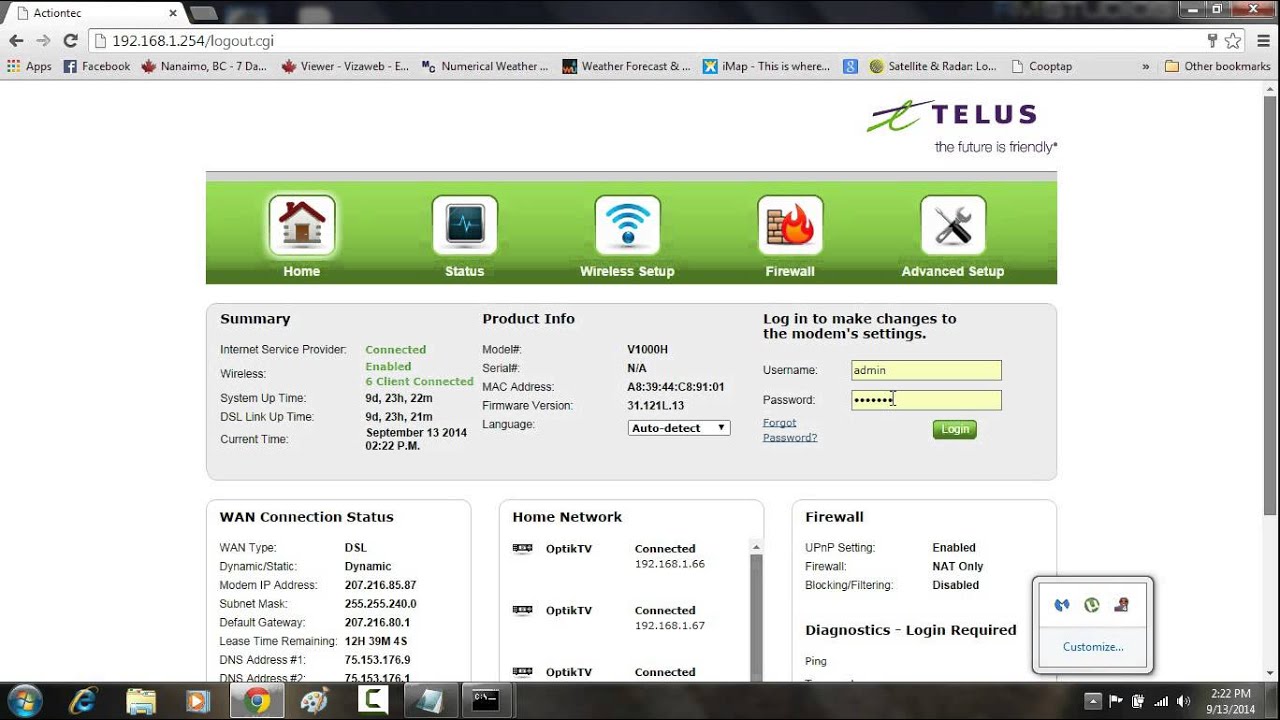Click the Action Center flag tray icon
The width and height of the screenshot is (1280, 720).
click(x=1116, y=701)
